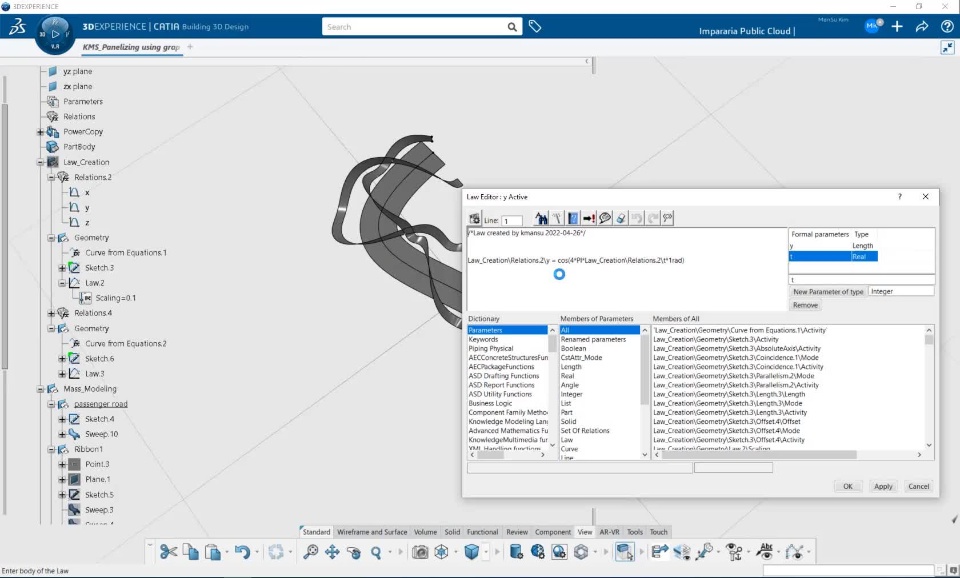Open the dropdown arrow beside the Paste icon
The height and width of the screenshot is (578, 960).
point(227,552)
